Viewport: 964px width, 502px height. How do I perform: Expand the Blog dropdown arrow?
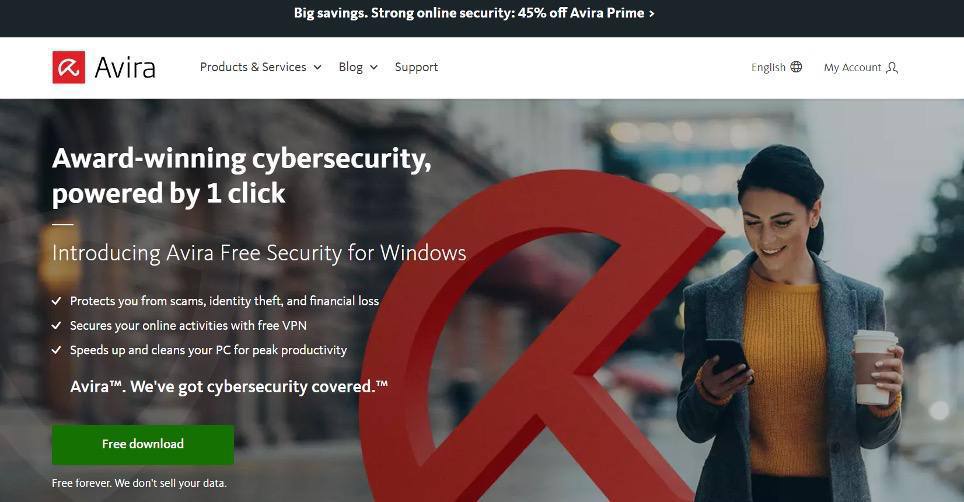click(x=374, y=68)
